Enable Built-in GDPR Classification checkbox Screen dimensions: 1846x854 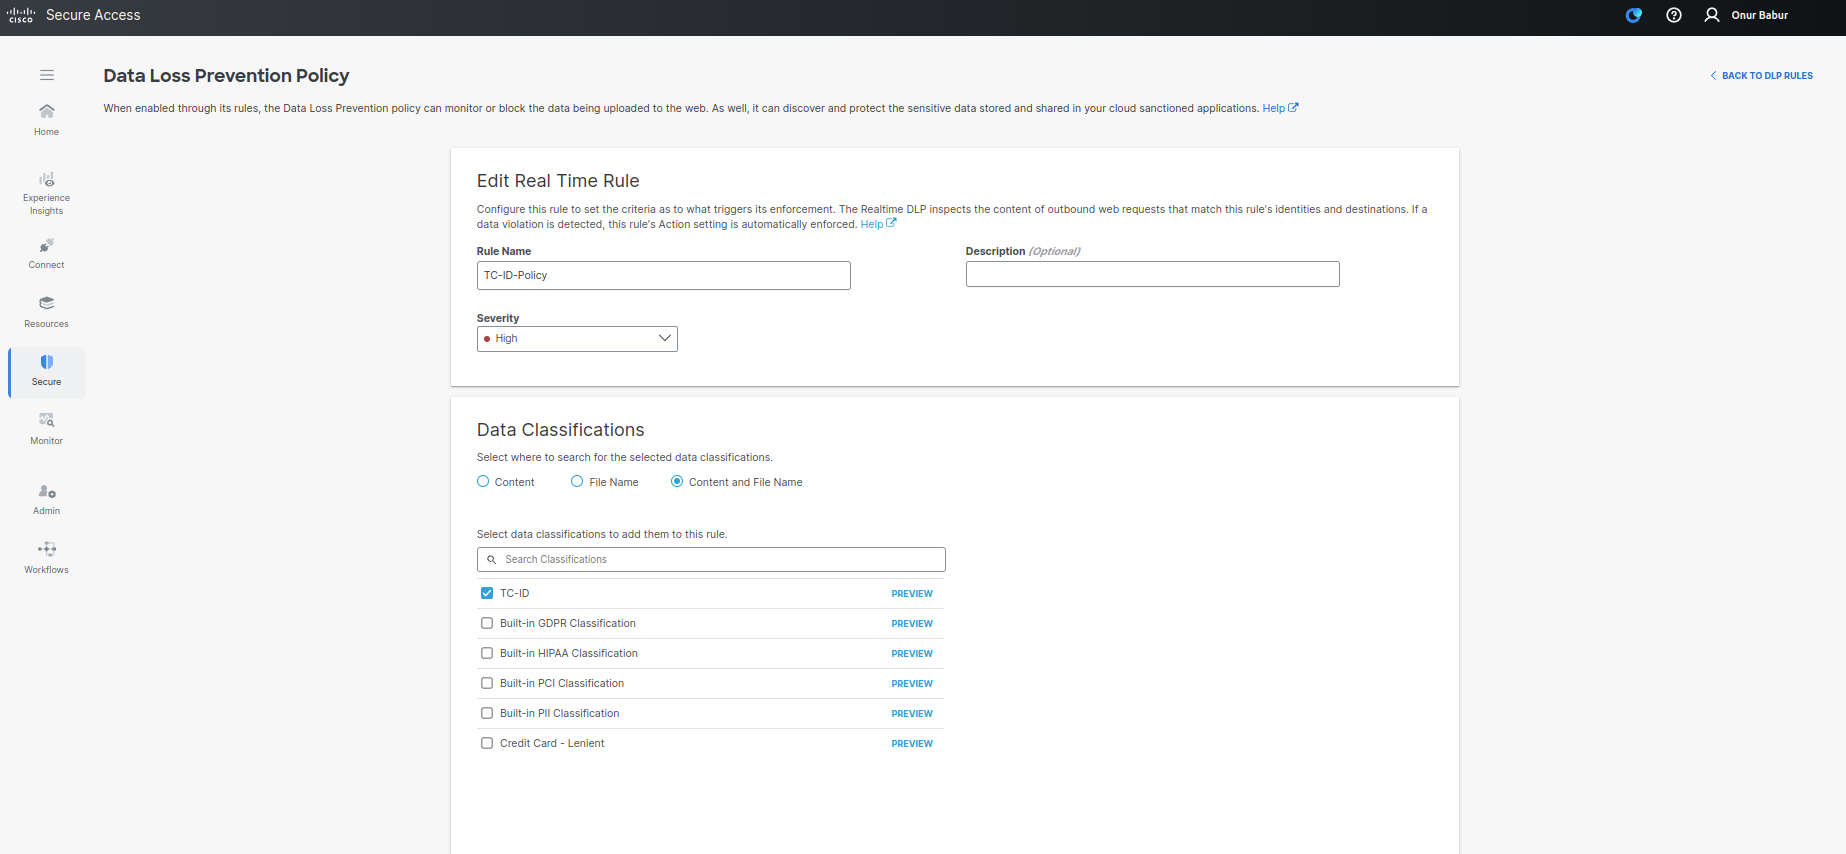[487, 623]
